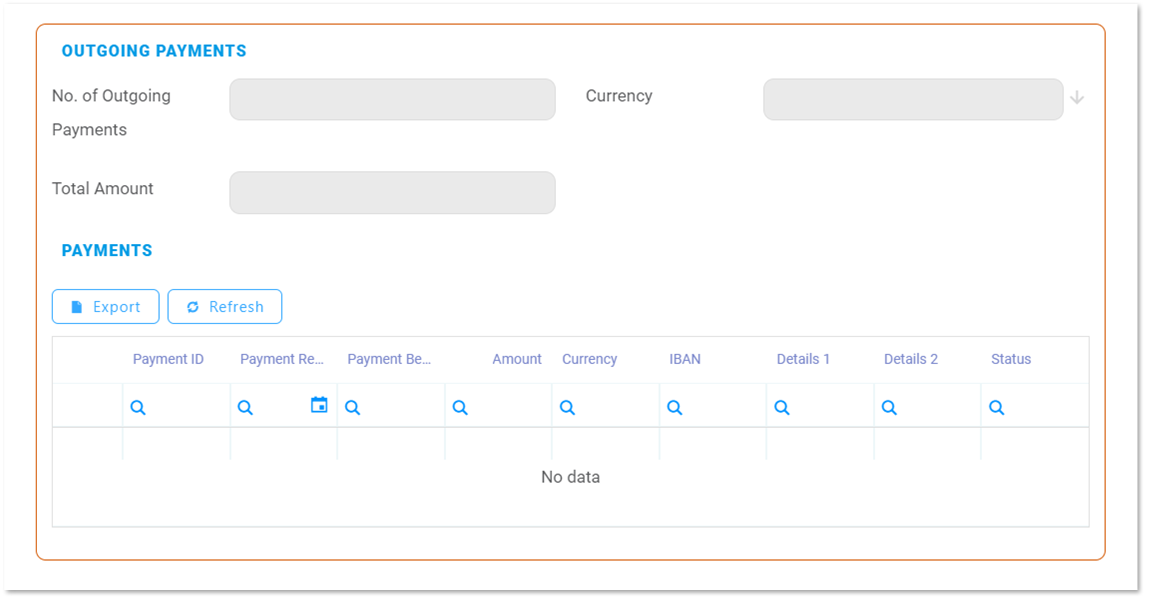
Task: Click the Total Amount input field
Action: click(392, 193)
